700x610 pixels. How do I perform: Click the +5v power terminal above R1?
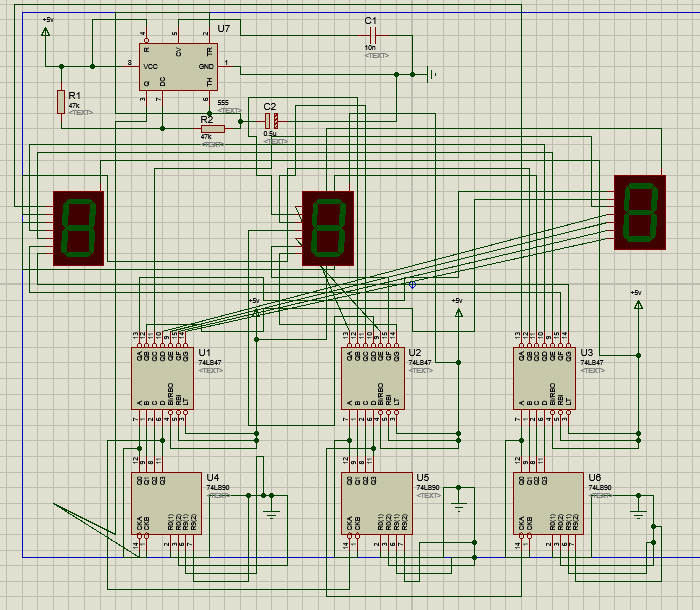pos(44,30)
